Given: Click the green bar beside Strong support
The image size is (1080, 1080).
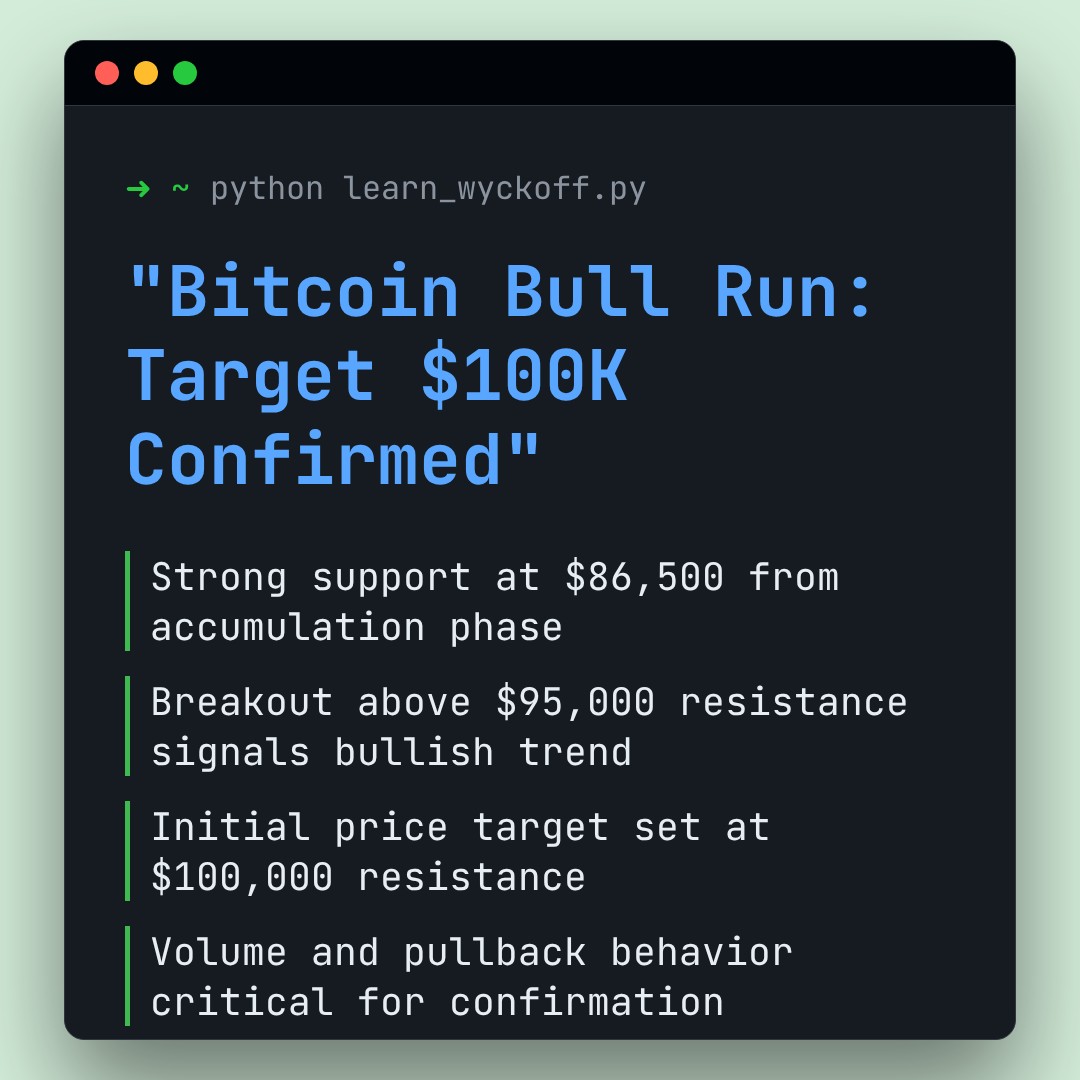Looking at the screenshot, I should pos(128,601).
